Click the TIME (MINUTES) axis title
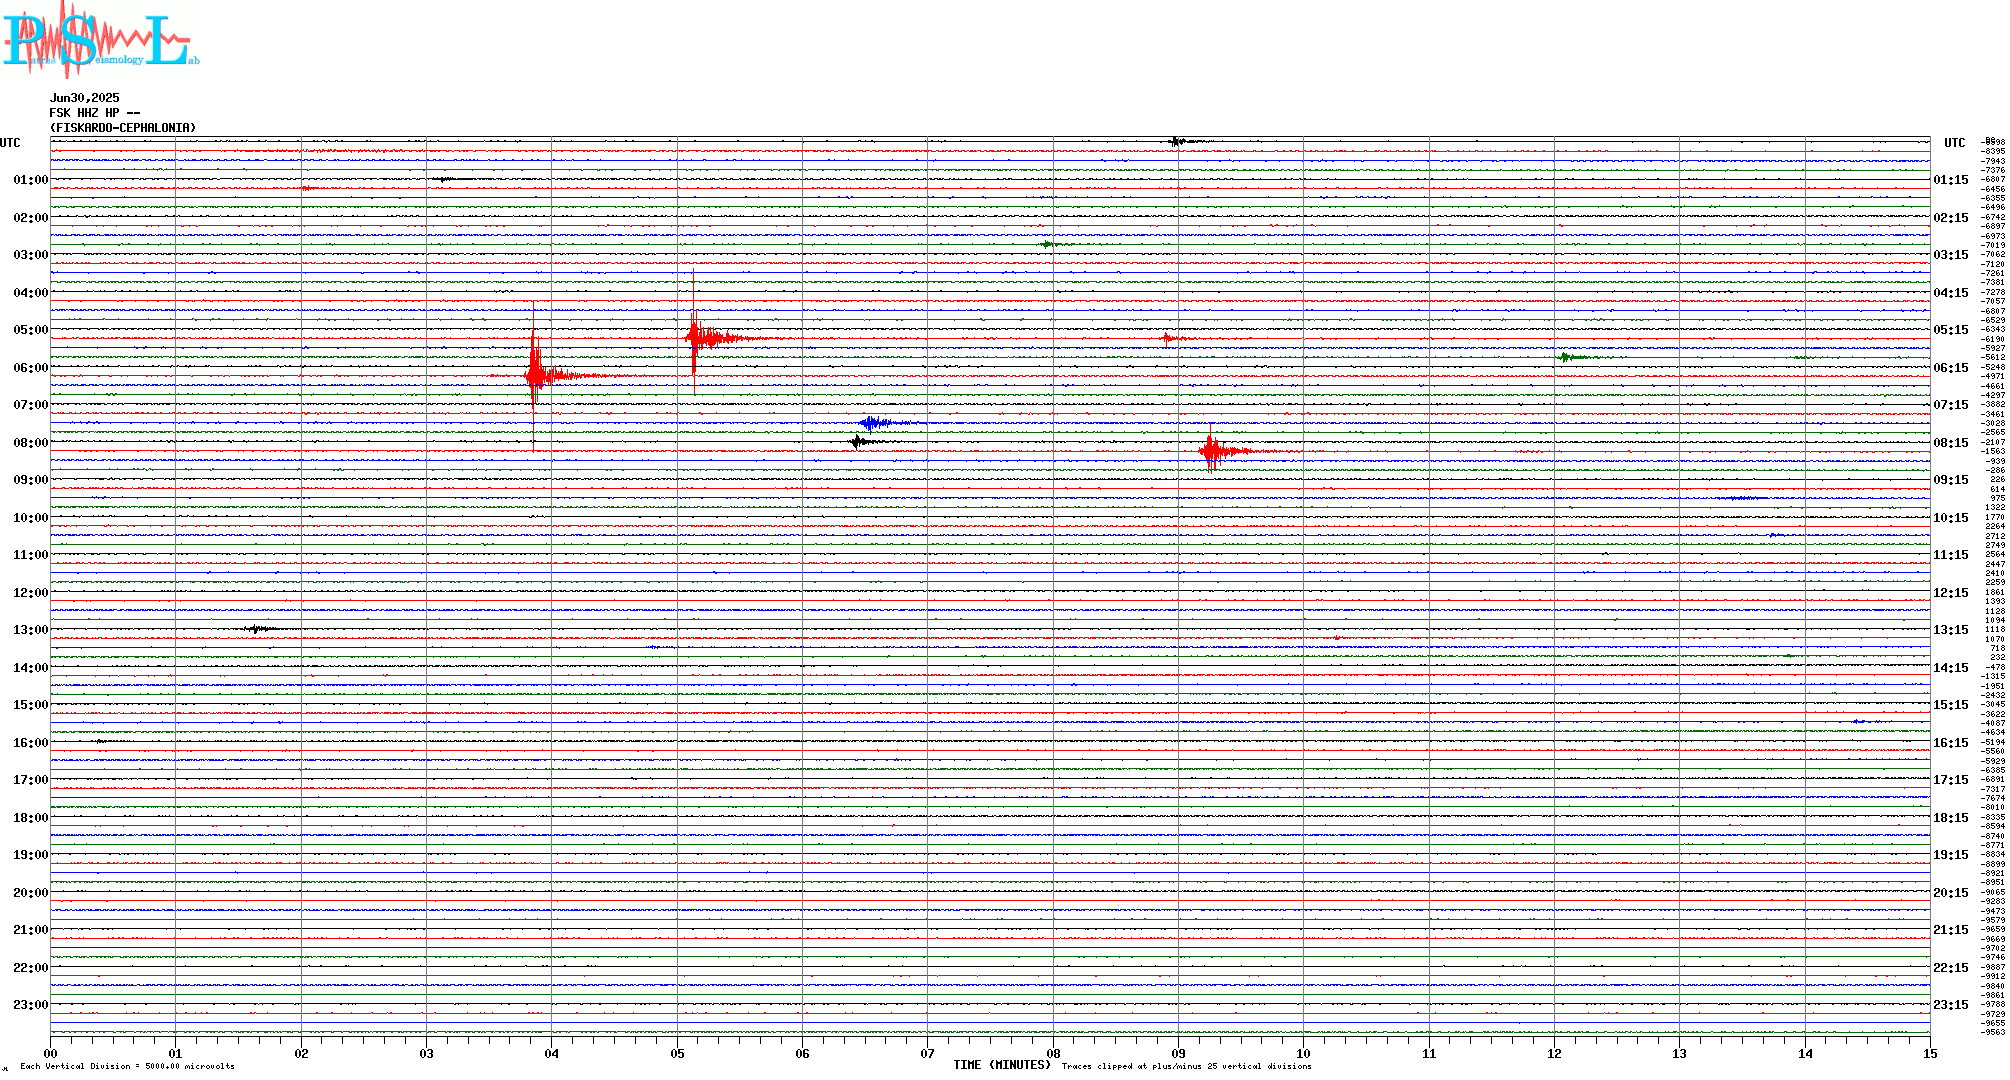2010x1080 pixels. point(1002,1065)
